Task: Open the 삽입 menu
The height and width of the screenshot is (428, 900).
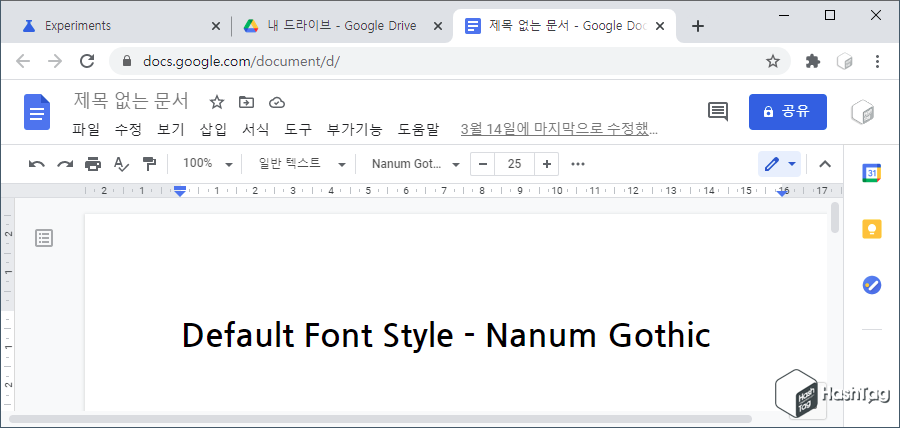Action: [x=213, y=130]
